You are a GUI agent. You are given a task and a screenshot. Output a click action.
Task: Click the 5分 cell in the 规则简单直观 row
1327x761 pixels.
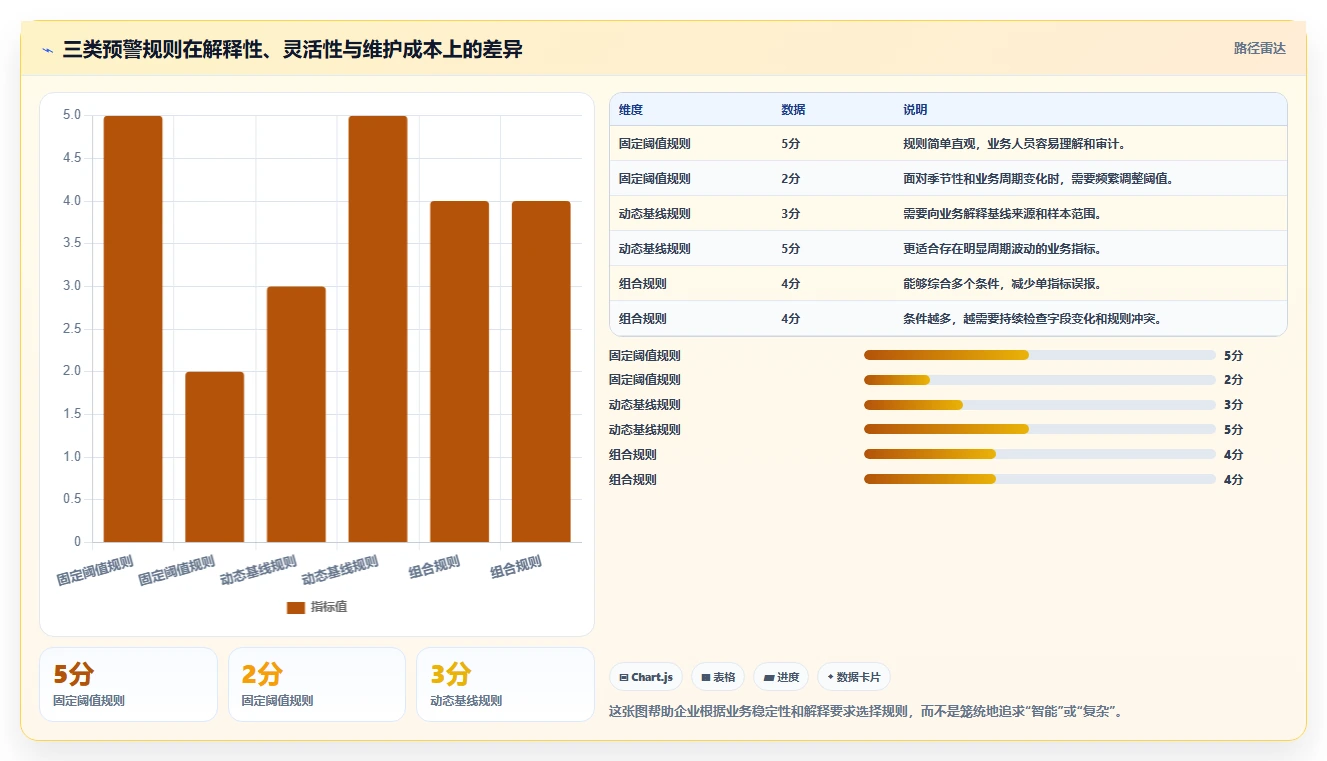(x=791, y=144)
